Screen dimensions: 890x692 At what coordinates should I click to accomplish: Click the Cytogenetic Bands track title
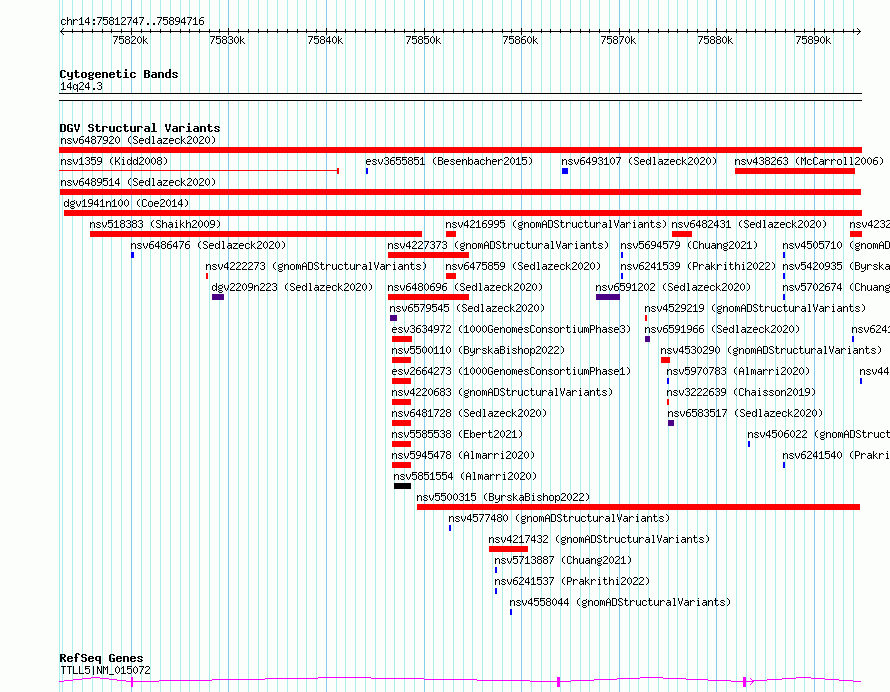point(119,74)
